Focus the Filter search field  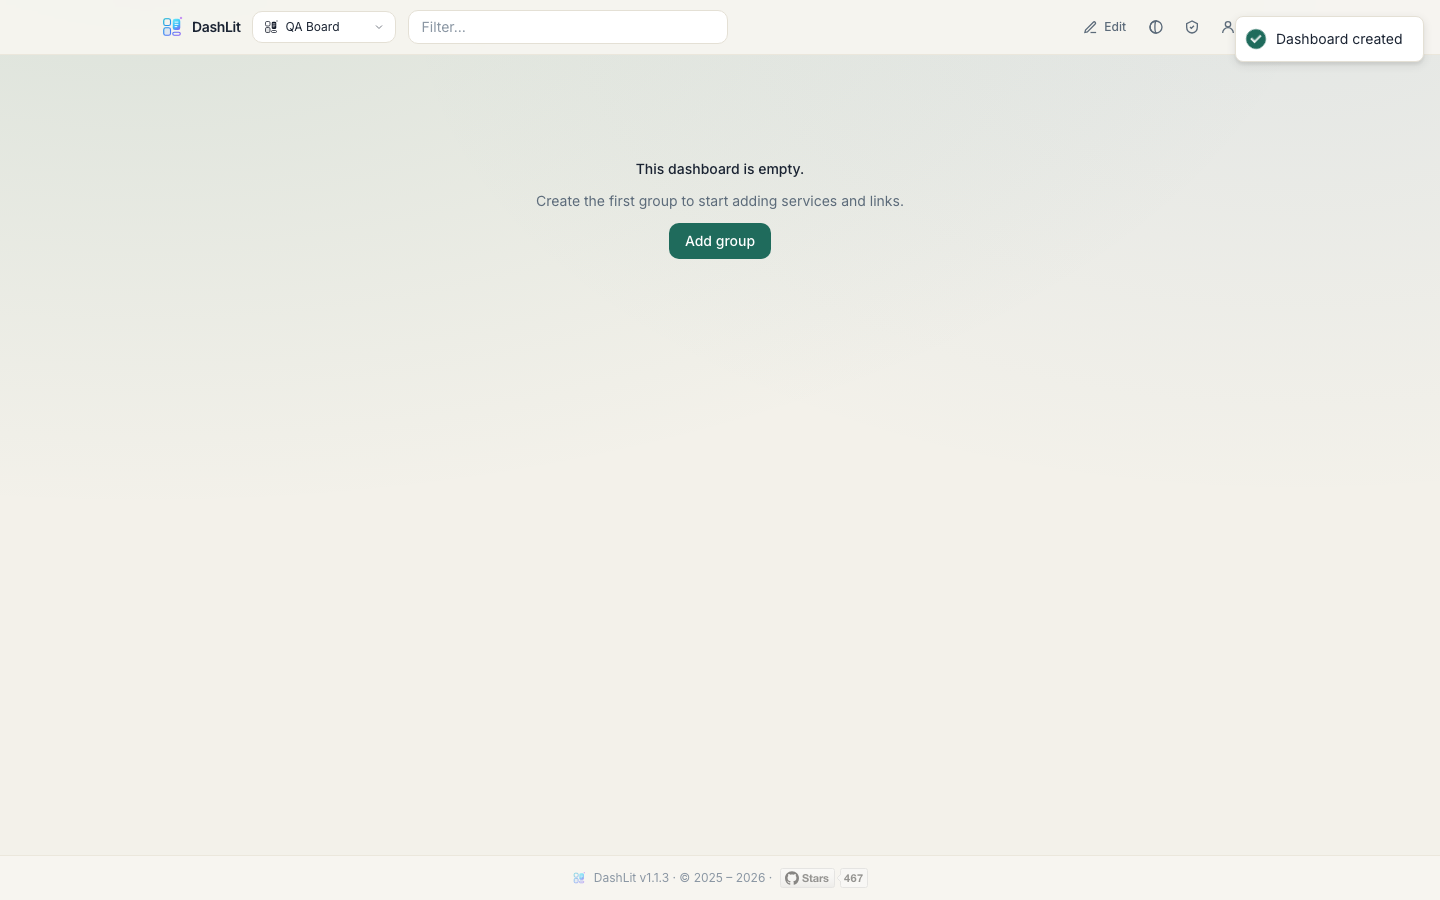(x=568, y=27)
